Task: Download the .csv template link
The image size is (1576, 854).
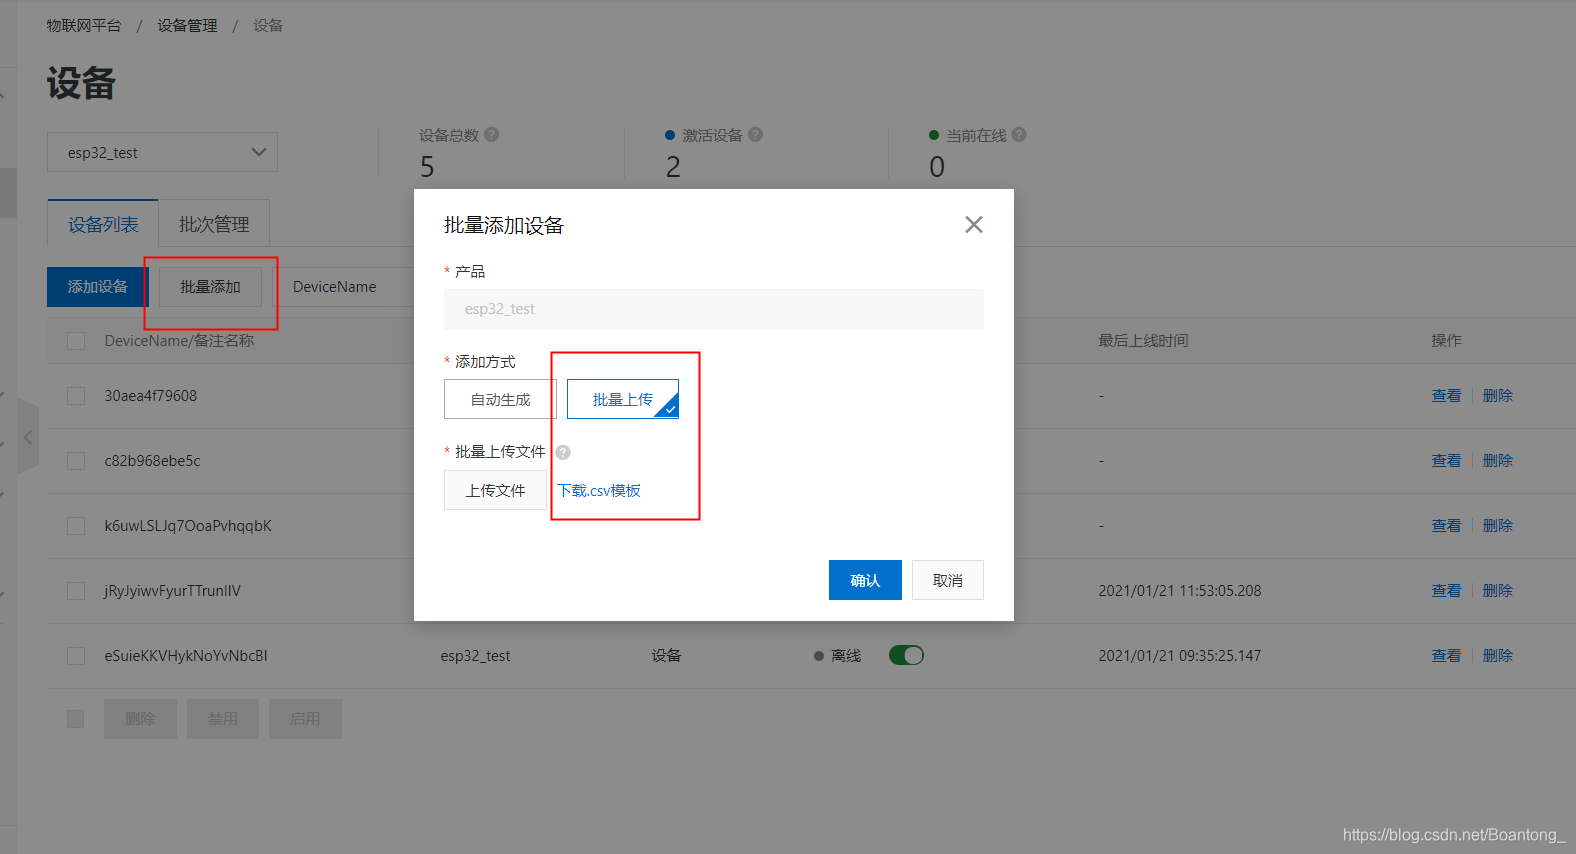Action: (599, 490)
